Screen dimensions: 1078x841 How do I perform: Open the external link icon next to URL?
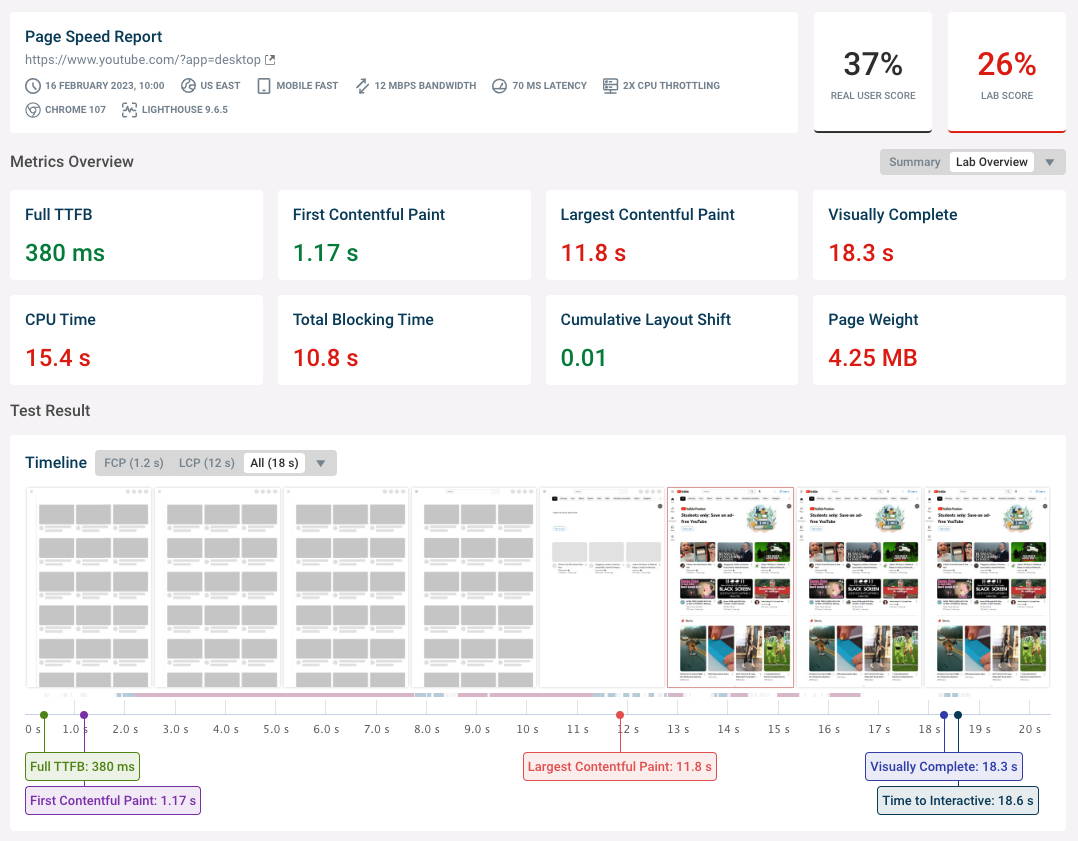tap(270, 60)
